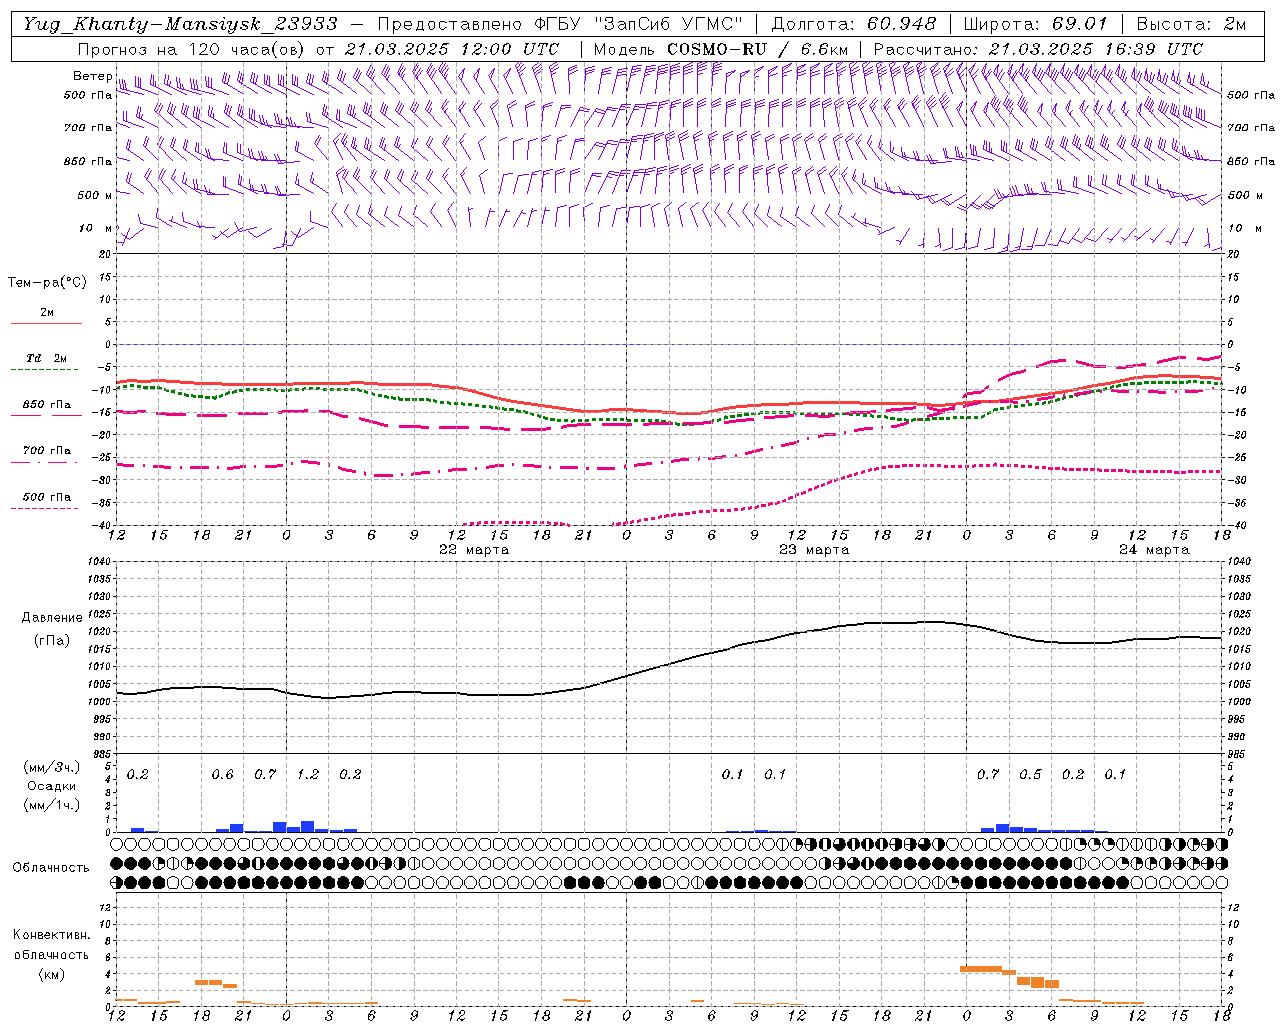The image size is (1280, 1024).
Task: Select the 'Долгота: 60.948' longitude text
Action: coord(854,23)
